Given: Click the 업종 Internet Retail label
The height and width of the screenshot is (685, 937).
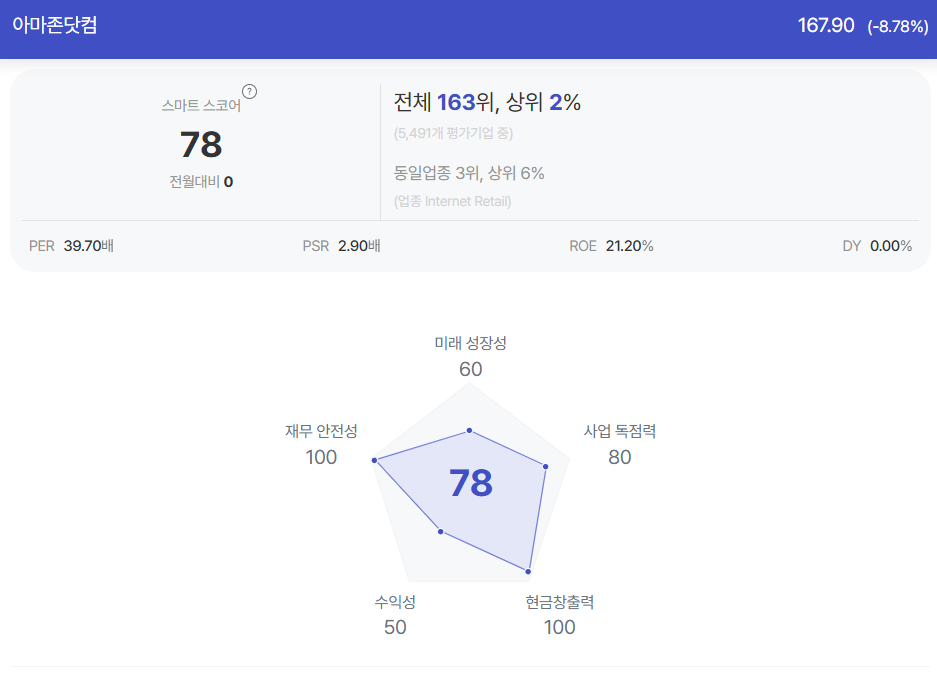Looking at the screenshot, I should 452,201.
